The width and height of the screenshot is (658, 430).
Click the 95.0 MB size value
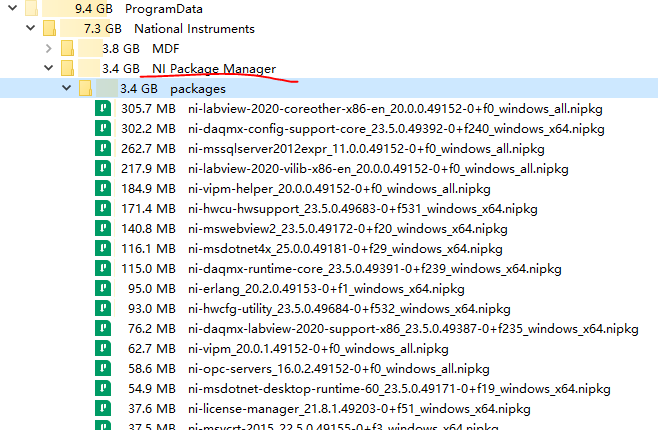(151, 289)
